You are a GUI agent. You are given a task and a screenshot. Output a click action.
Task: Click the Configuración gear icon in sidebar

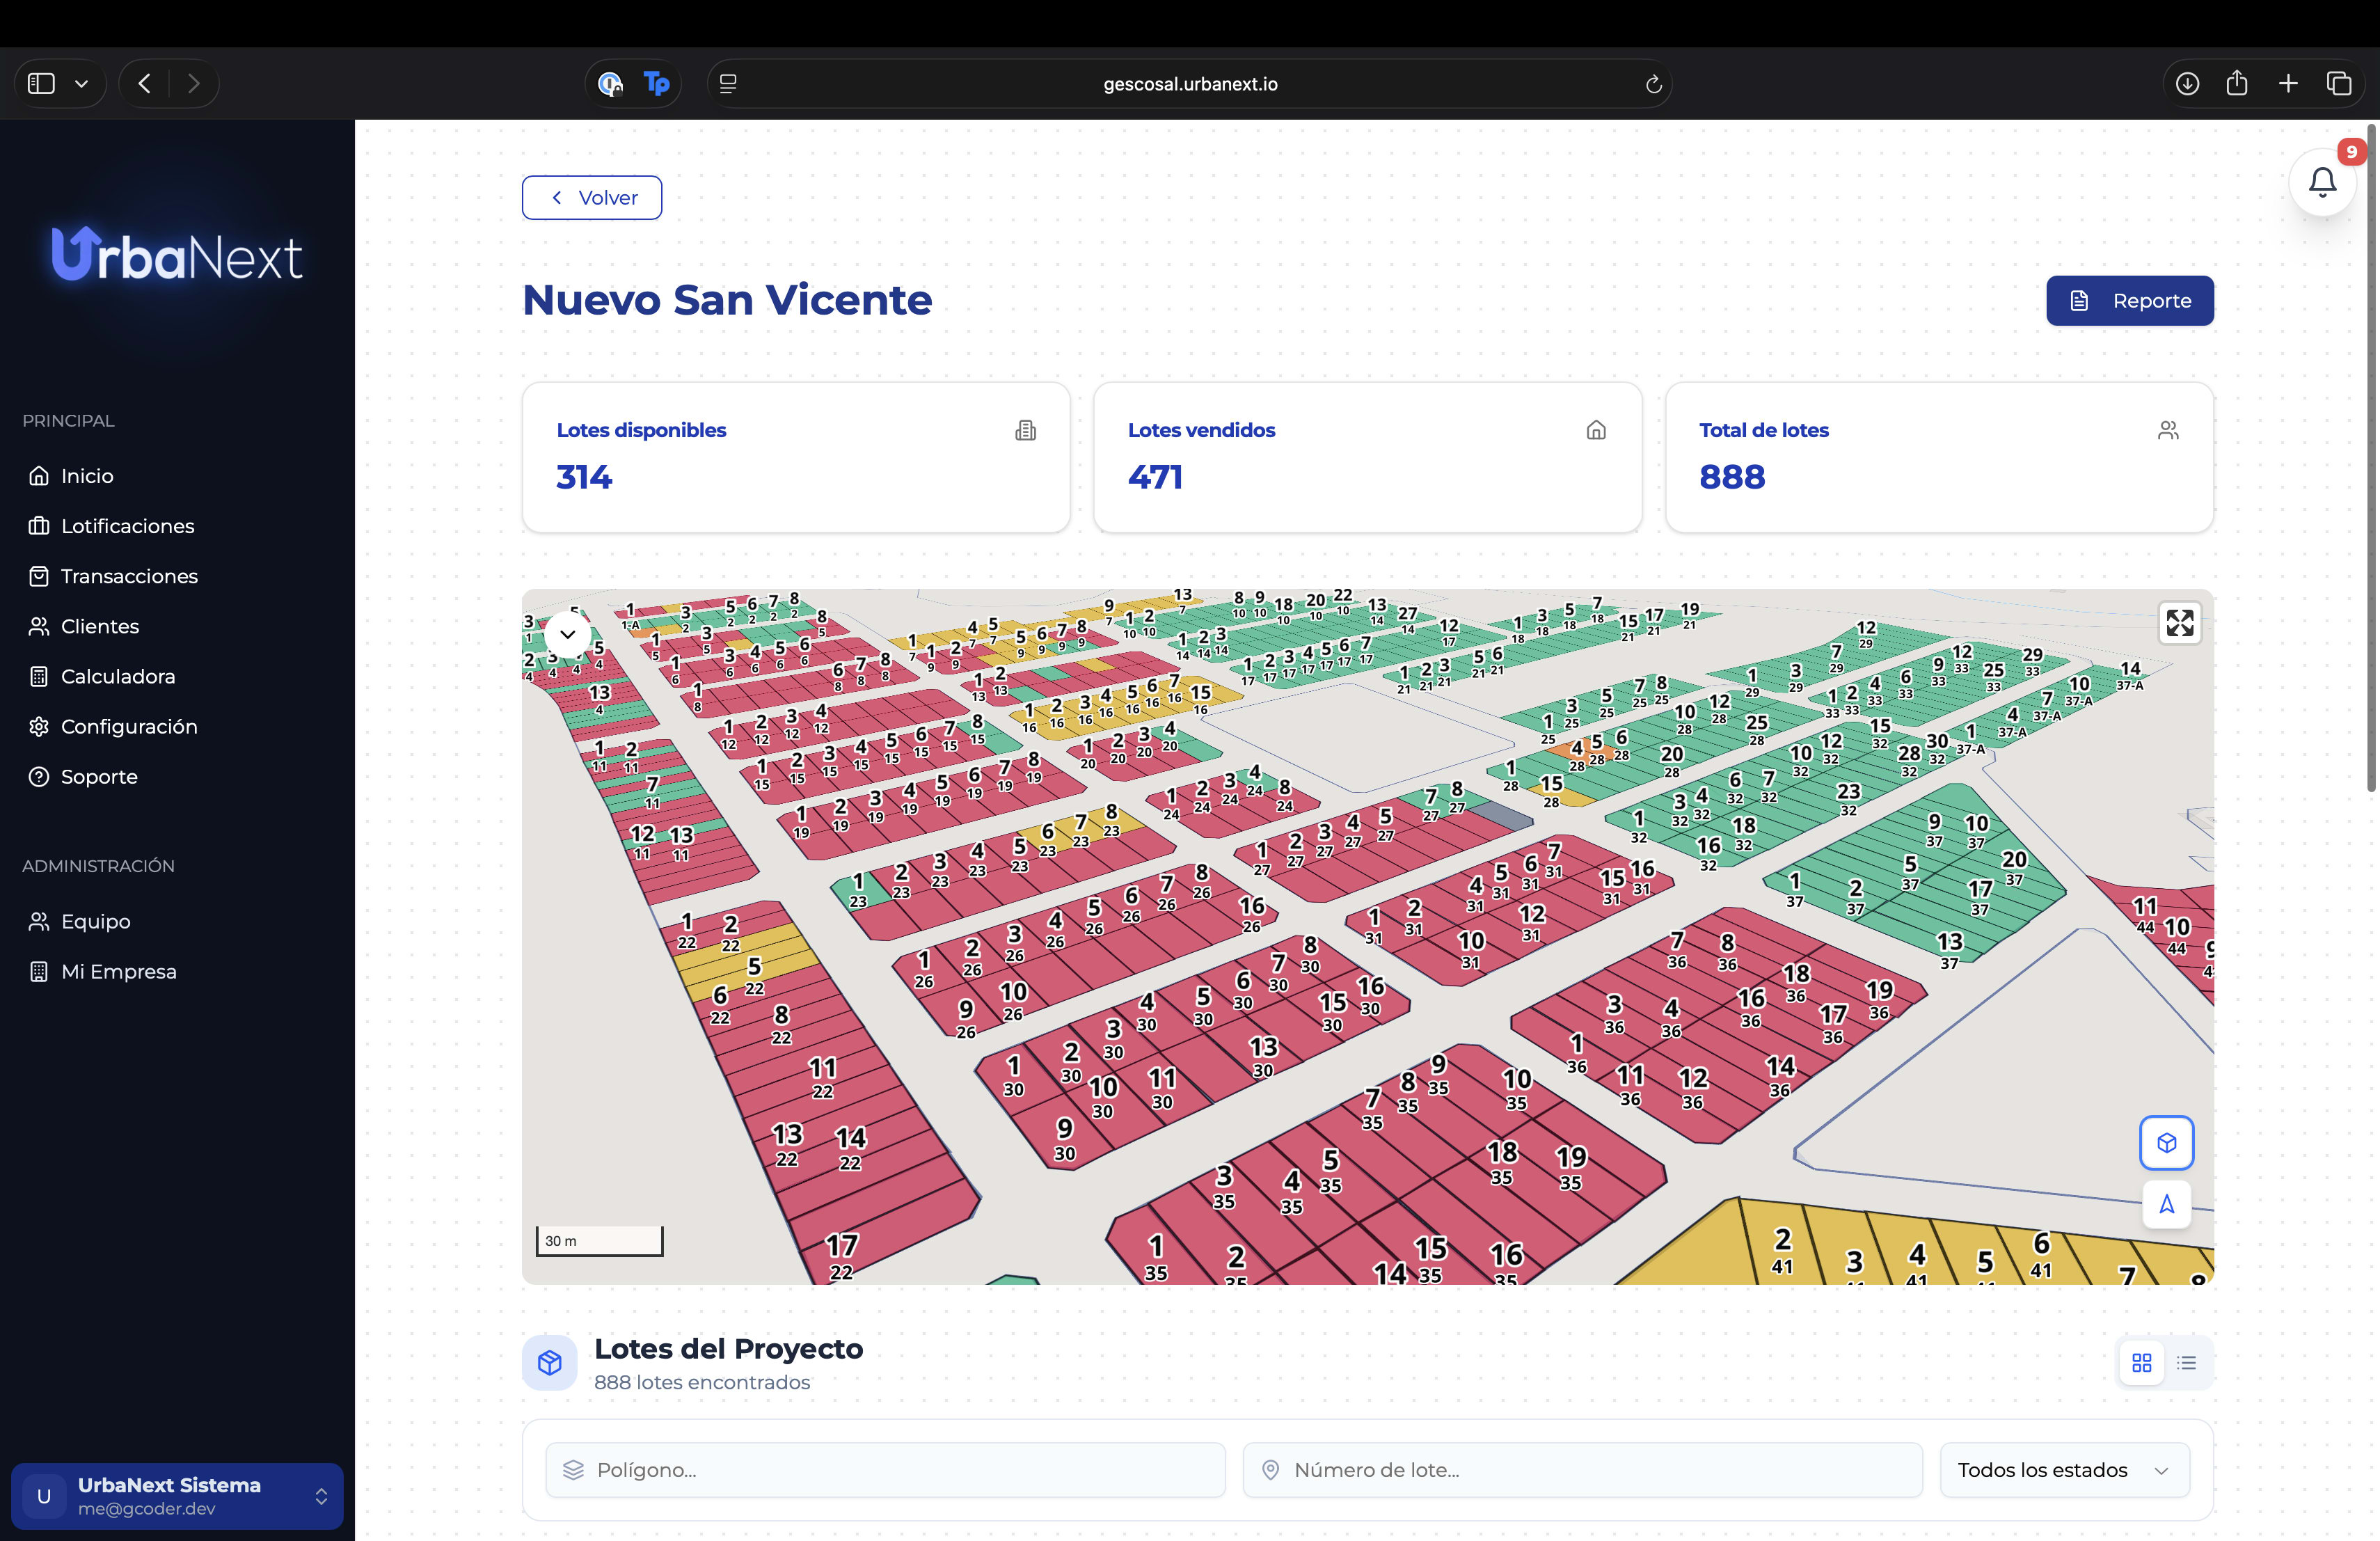[x=39, y=727]
